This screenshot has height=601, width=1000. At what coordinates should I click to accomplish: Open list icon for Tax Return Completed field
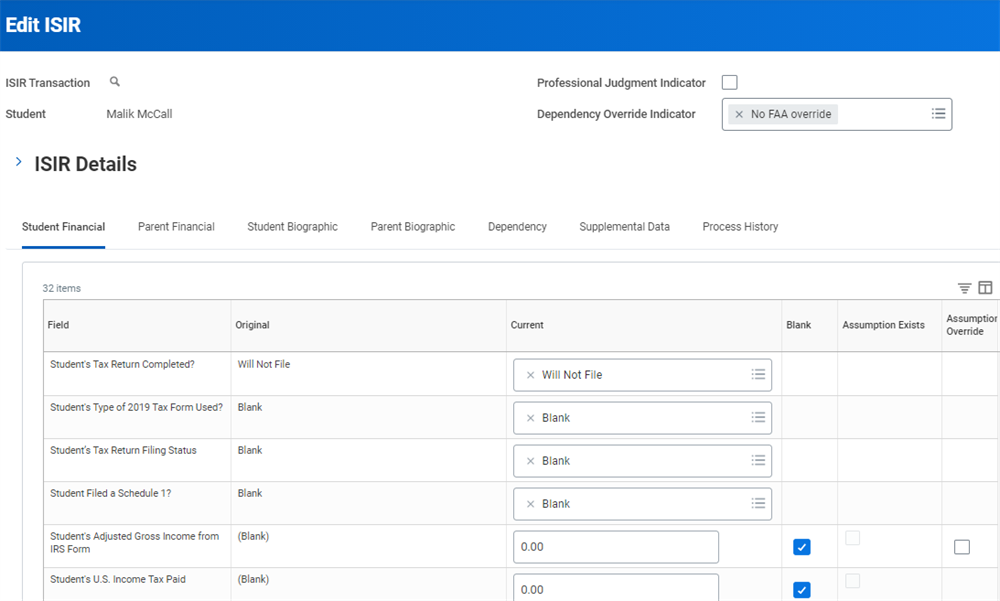coord(758,375)
